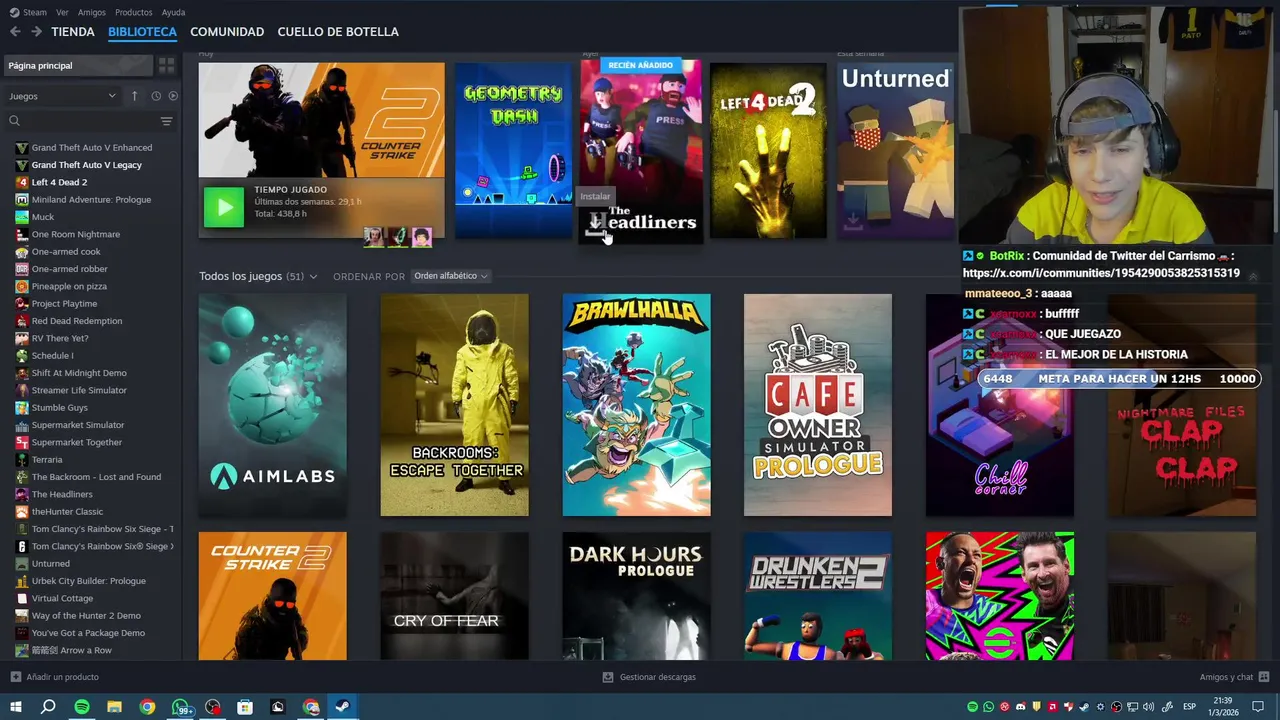1280x720 pixels.
Task: Click the Steam icon in the taskbar
Action: pyautogui.click(x=343, y=707)
